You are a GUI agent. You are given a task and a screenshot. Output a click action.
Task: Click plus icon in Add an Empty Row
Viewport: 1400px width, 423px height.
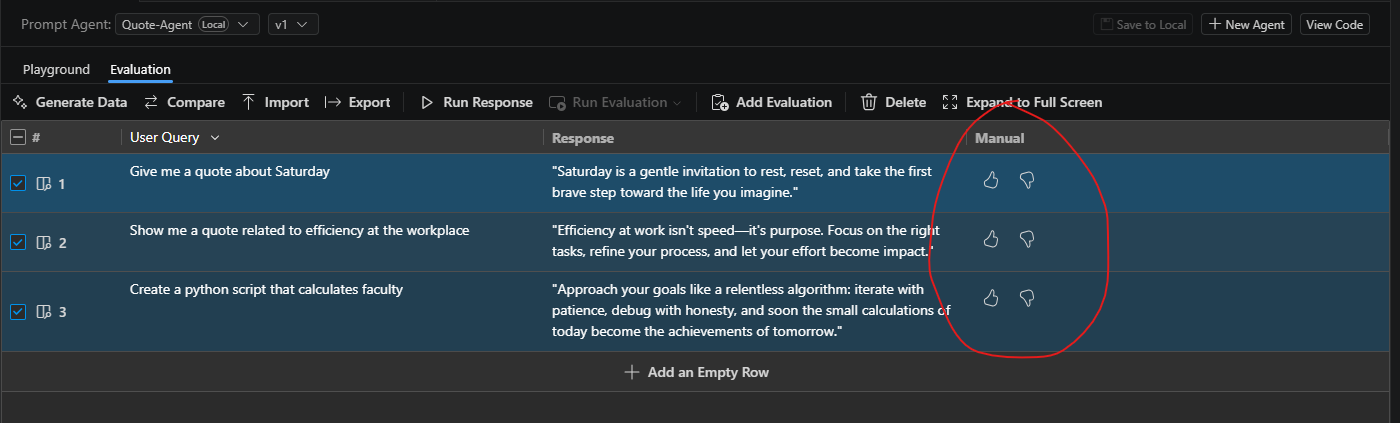(x=631, y=372)
